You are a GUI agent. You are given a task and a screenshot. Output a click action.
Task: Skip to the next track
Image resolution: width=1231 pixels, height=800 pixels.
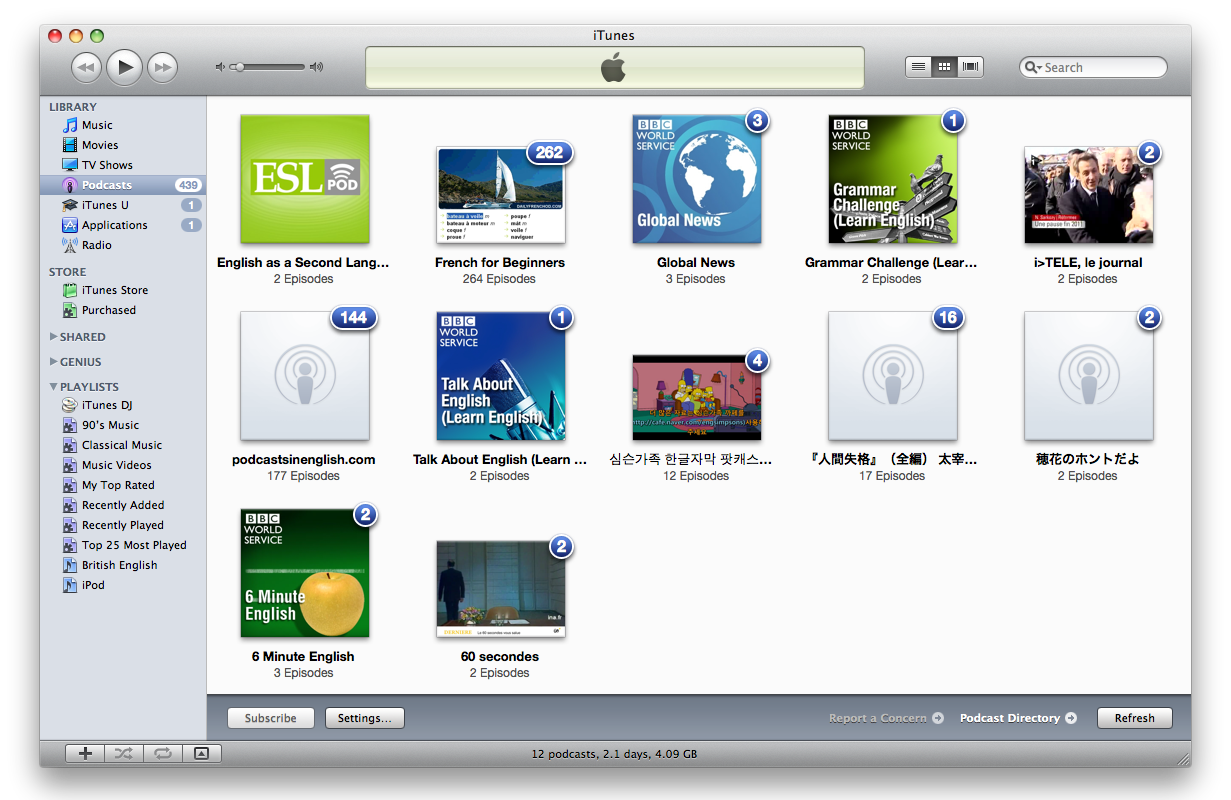[x=162, y=67]
